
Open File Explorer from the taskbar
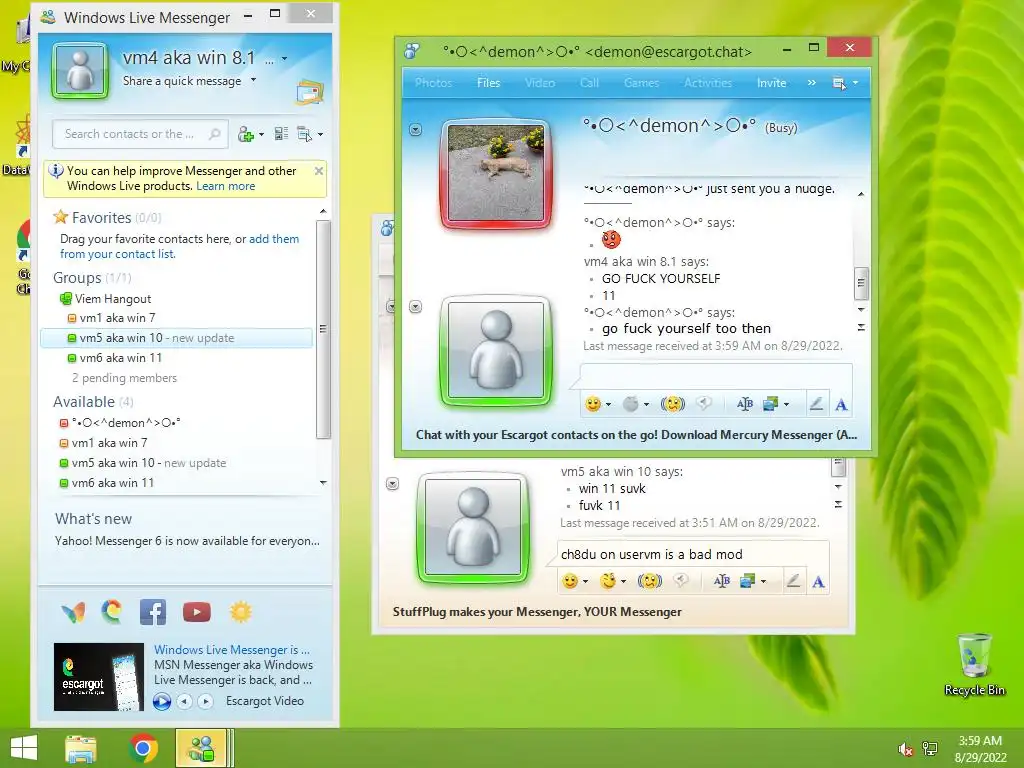point(80,748)
